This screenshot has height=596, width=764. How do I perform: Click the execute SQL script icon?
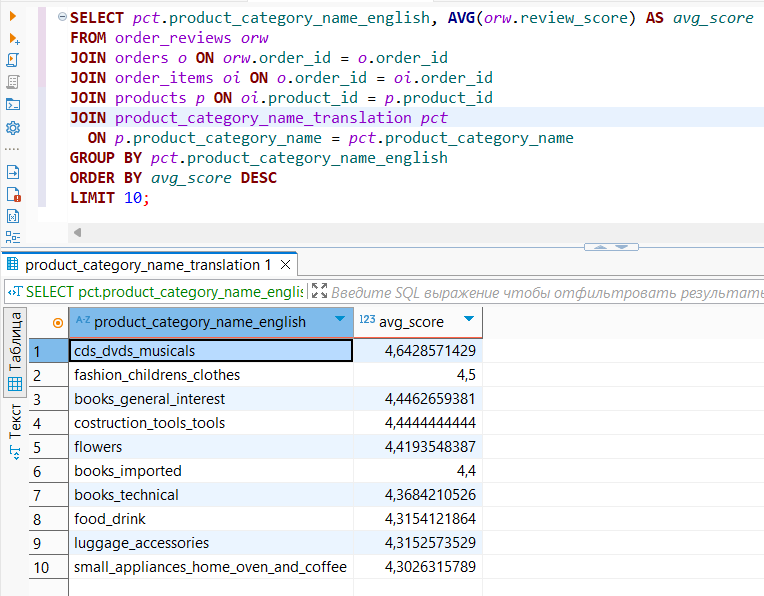[13, 60]
